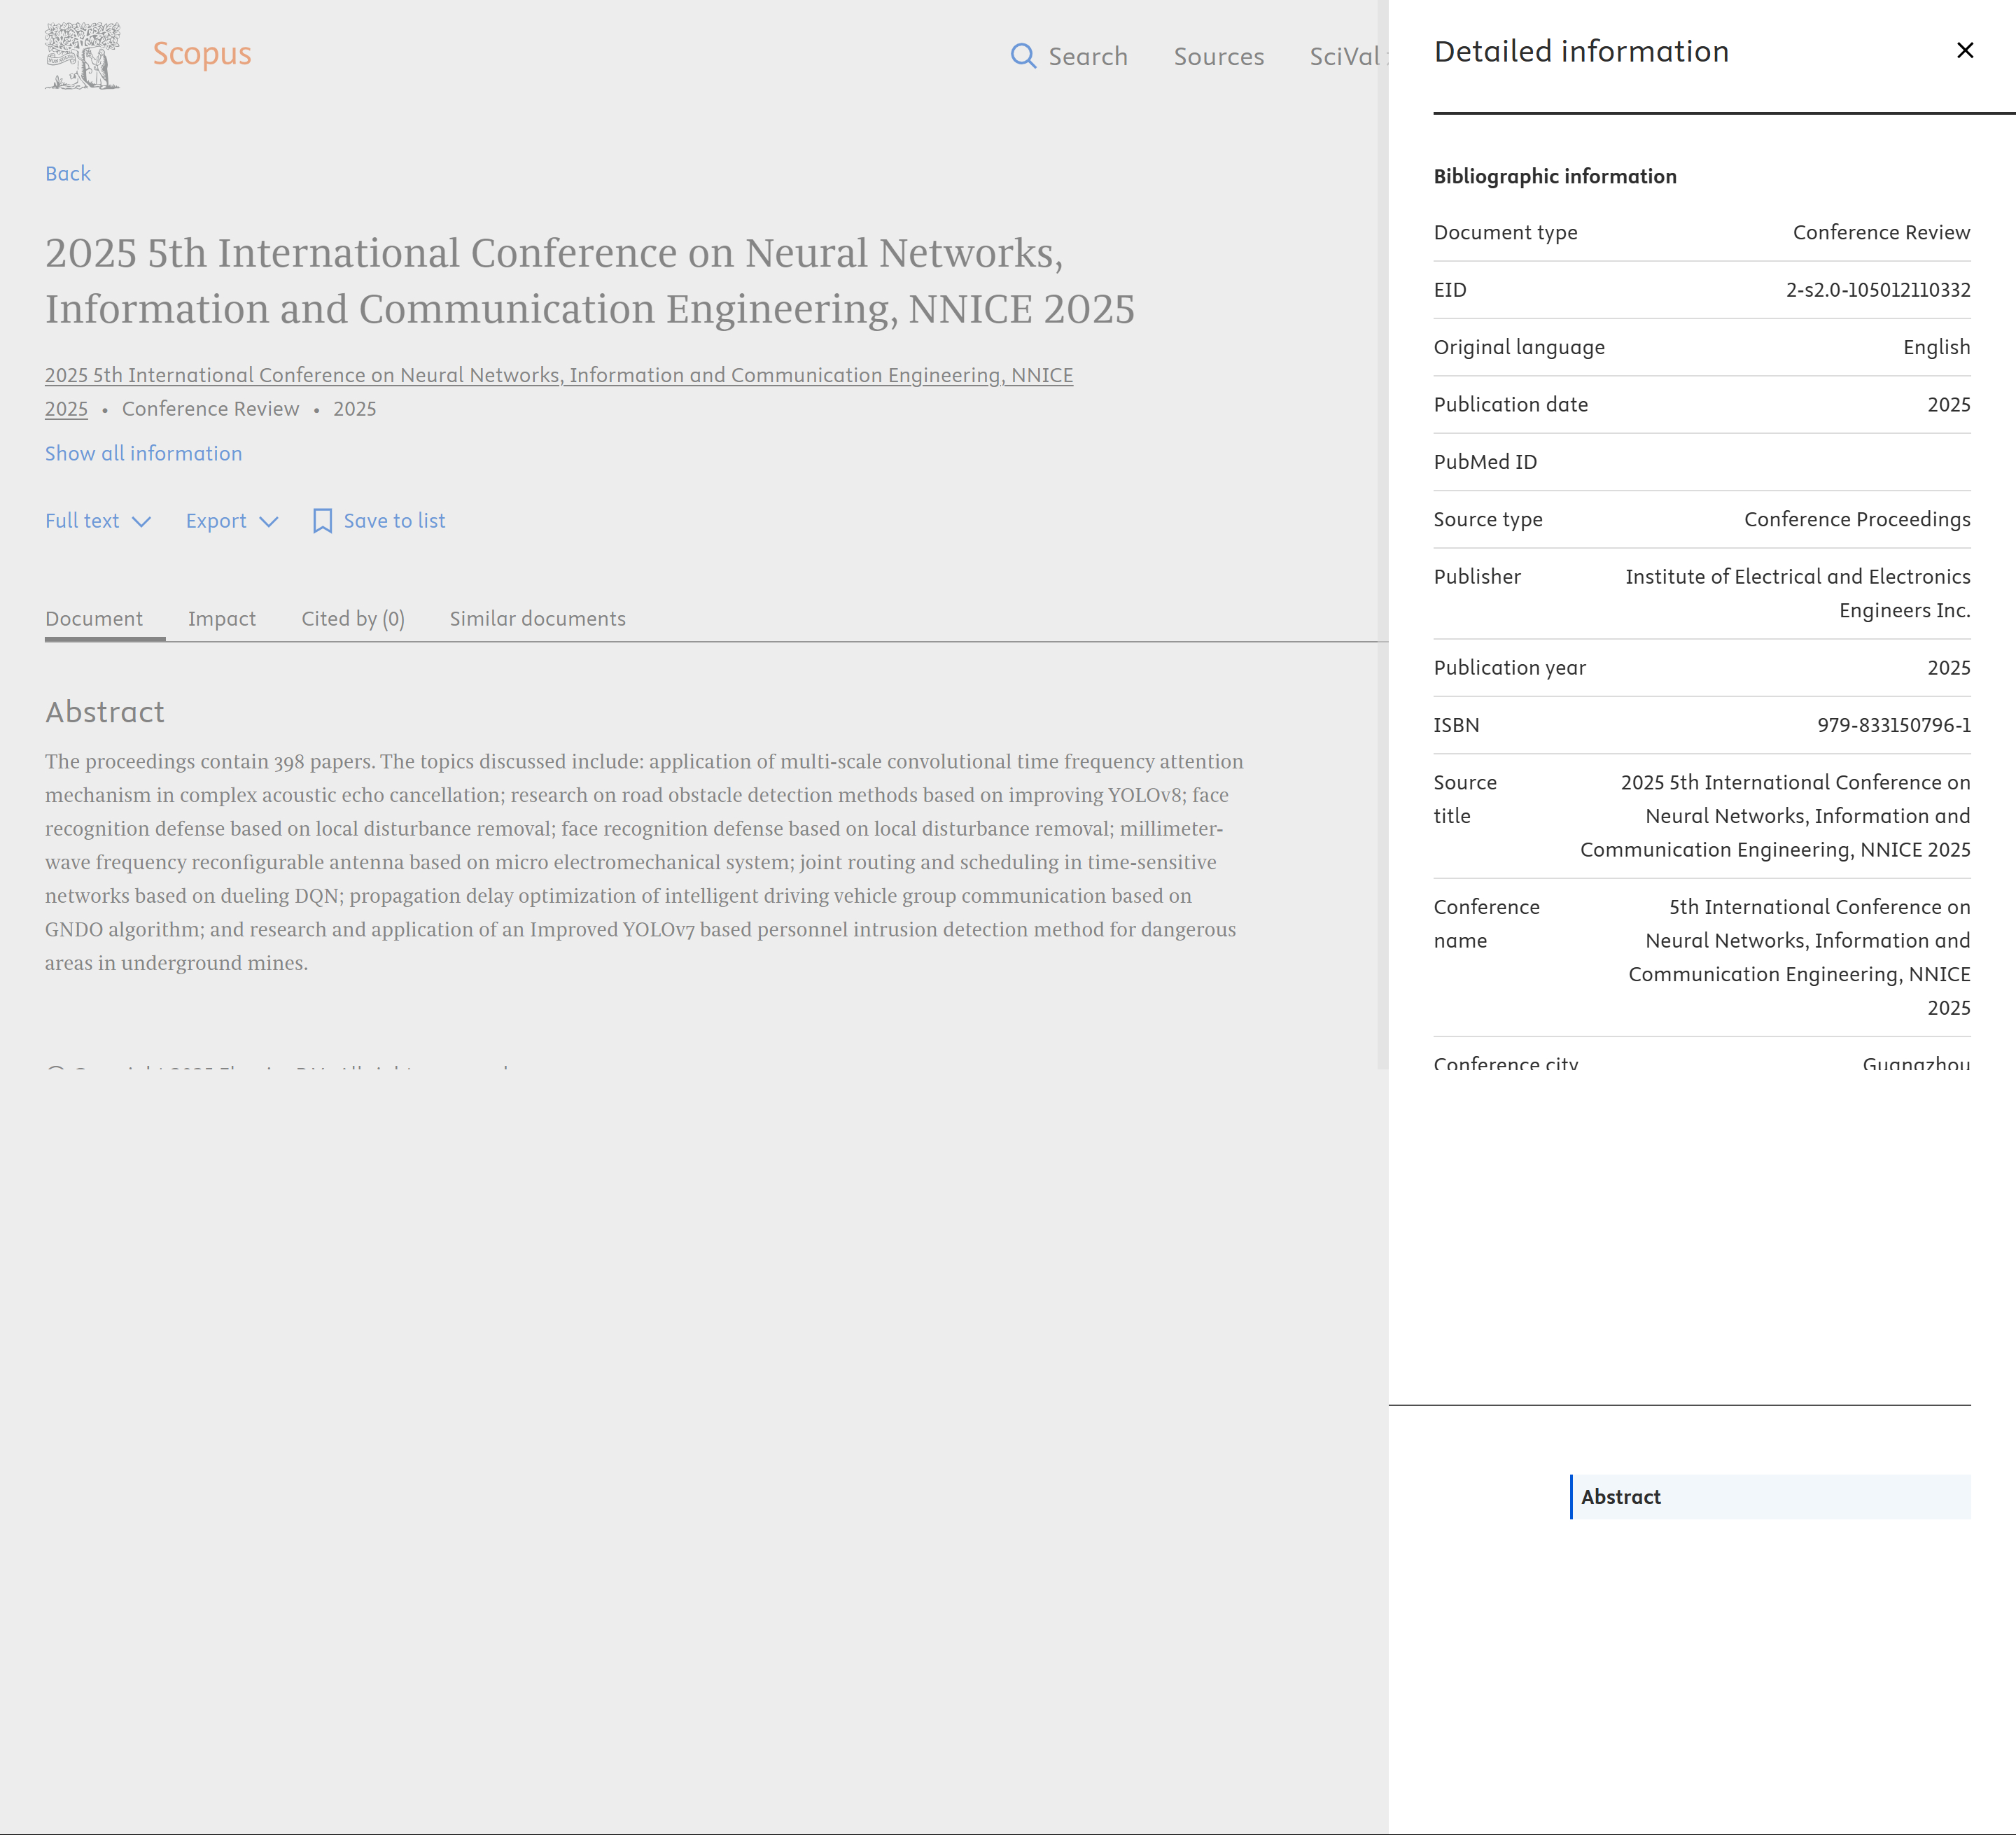
Task: Click the Back link
Action: pos(68,174)
